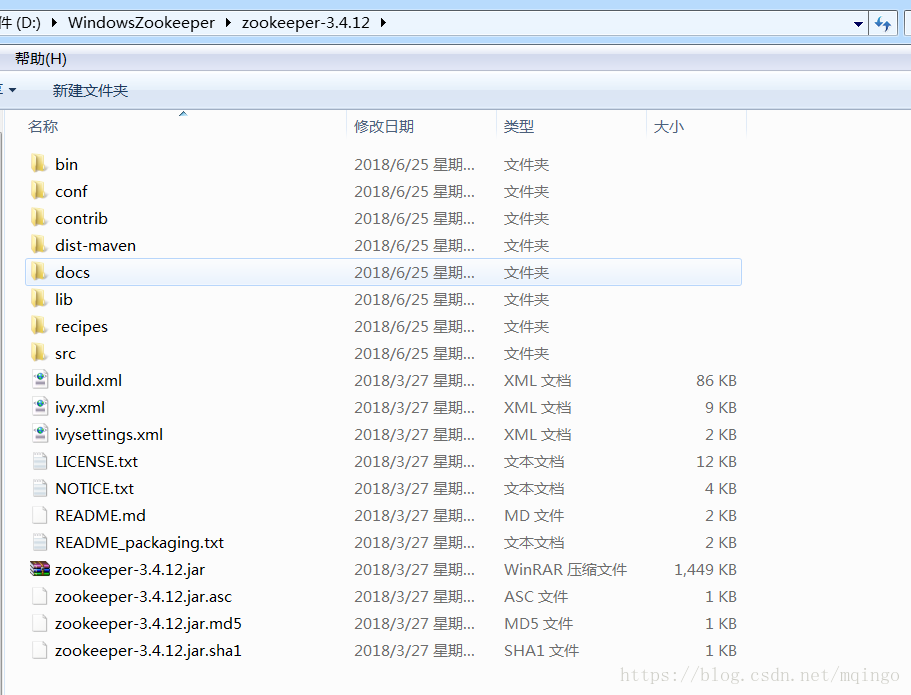The image size is (911, 695).
Task: Click the WinRAR 压缩文件 type cell
Action: coord(565,569)
